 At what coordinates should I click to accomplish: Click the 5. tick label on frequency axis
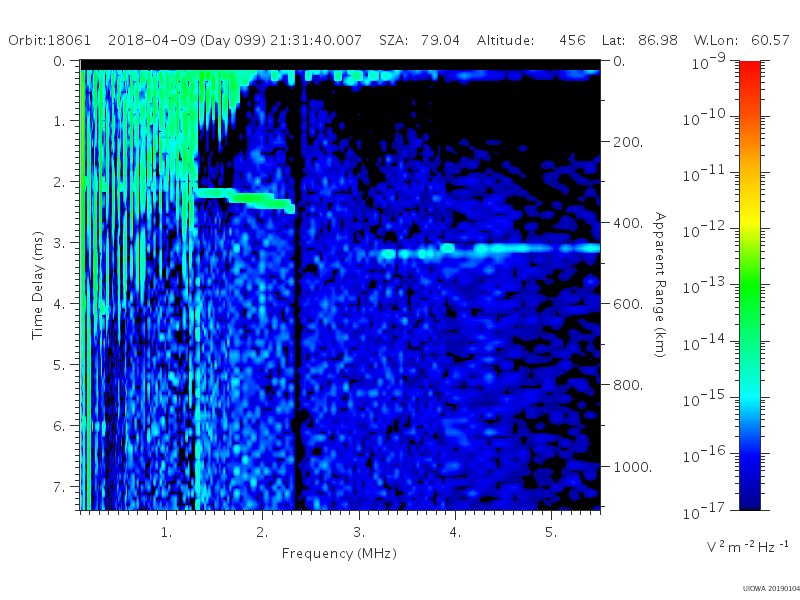[x=551, y=533]
